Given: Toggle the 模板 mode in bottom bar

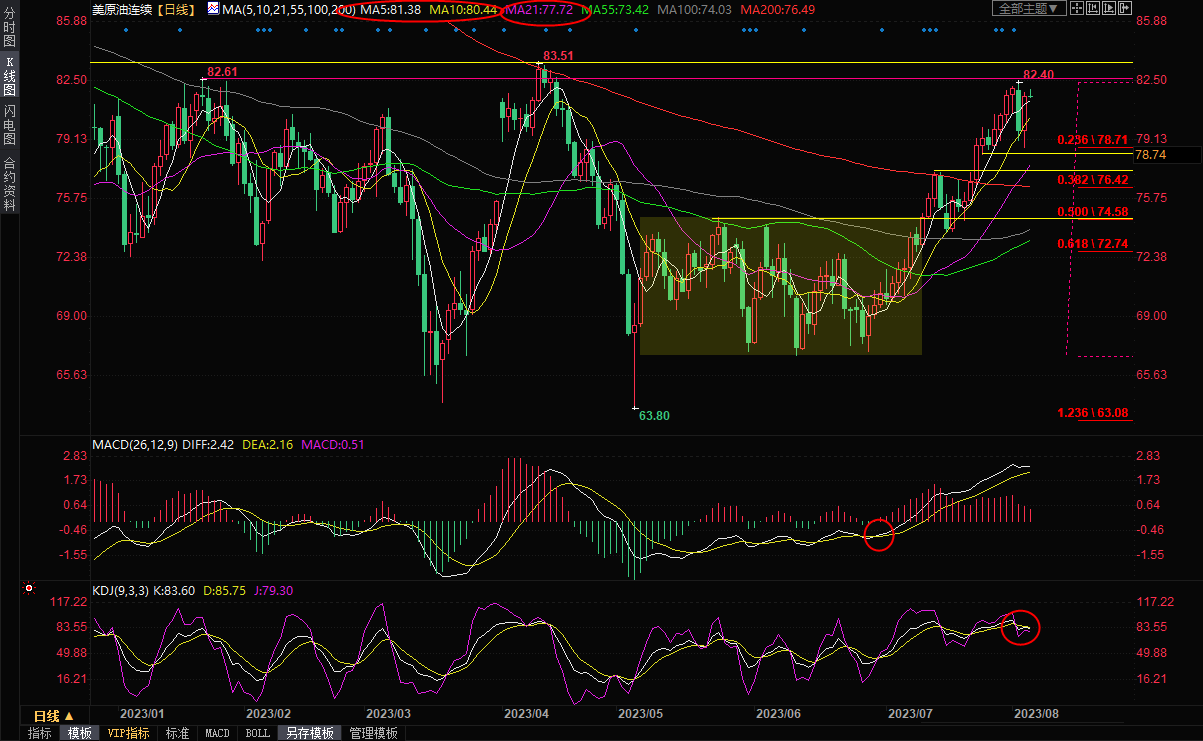Looking at the screenshot, I should (x=80, y=733).
